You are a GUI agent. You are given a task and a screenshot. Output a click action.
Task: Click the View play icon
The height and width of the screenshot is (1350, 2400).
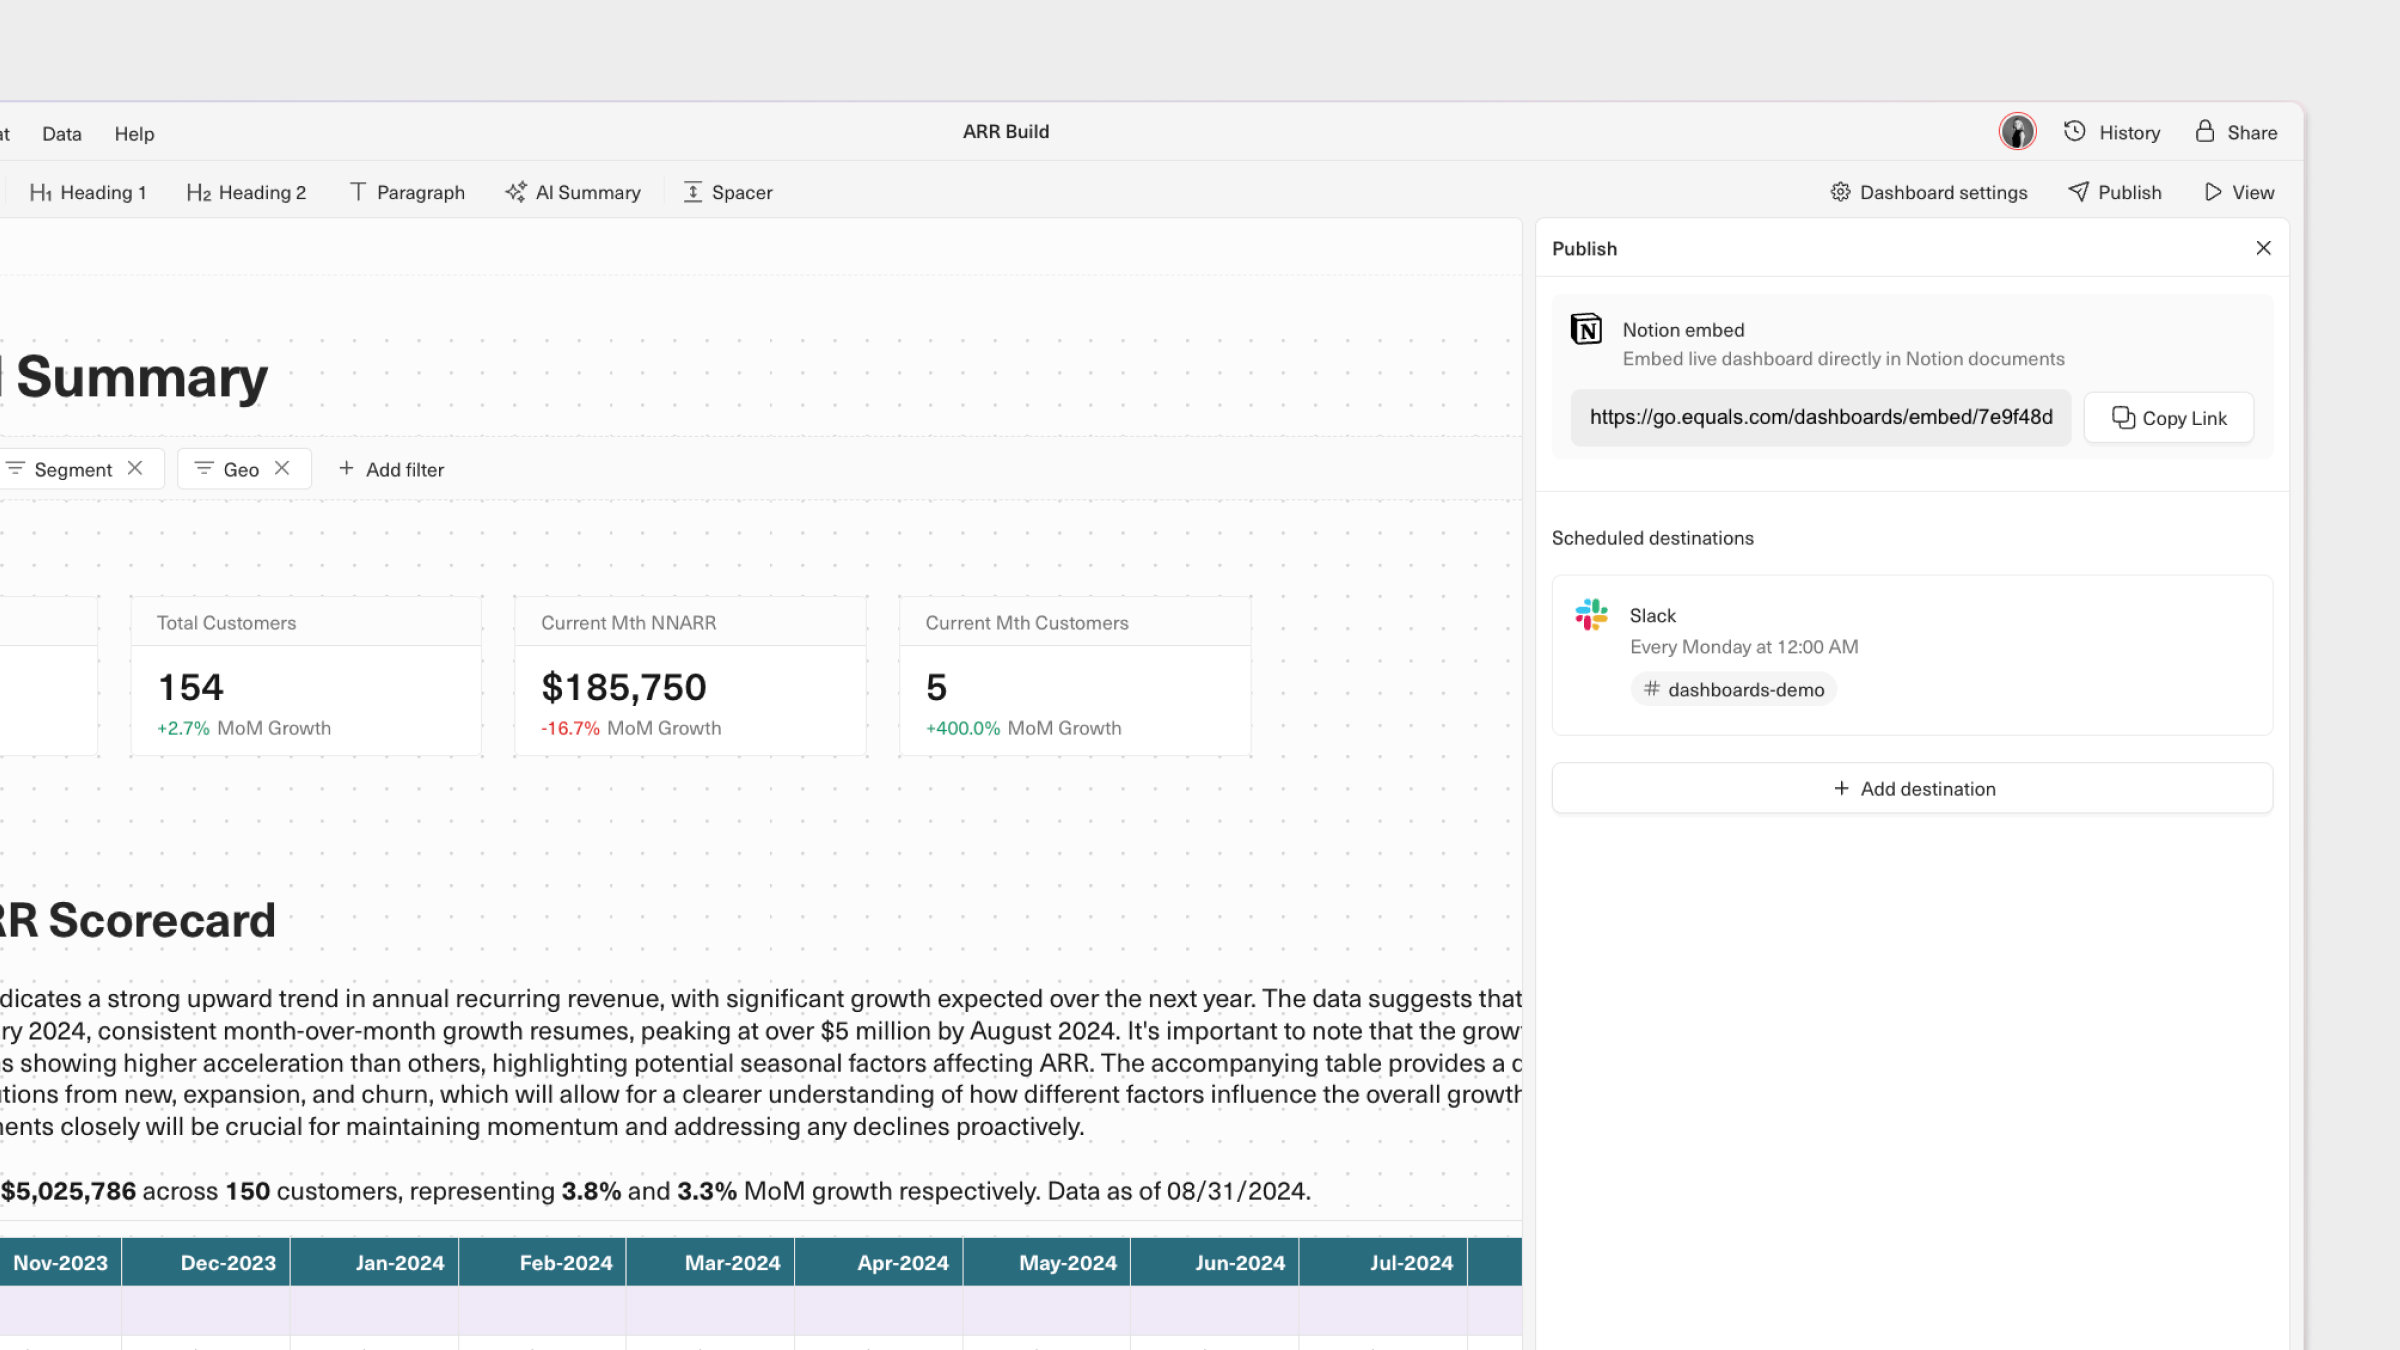click(x=2213, y=192)
